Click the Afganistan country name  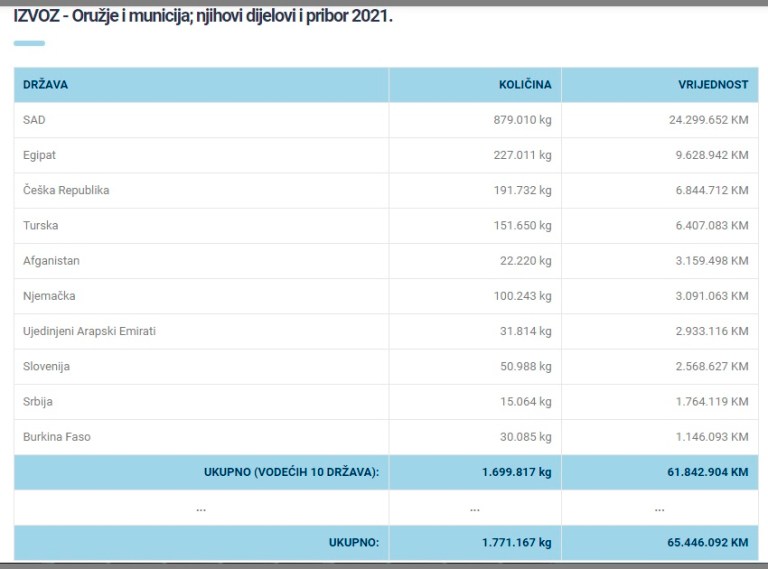click(x=51, y=261)
